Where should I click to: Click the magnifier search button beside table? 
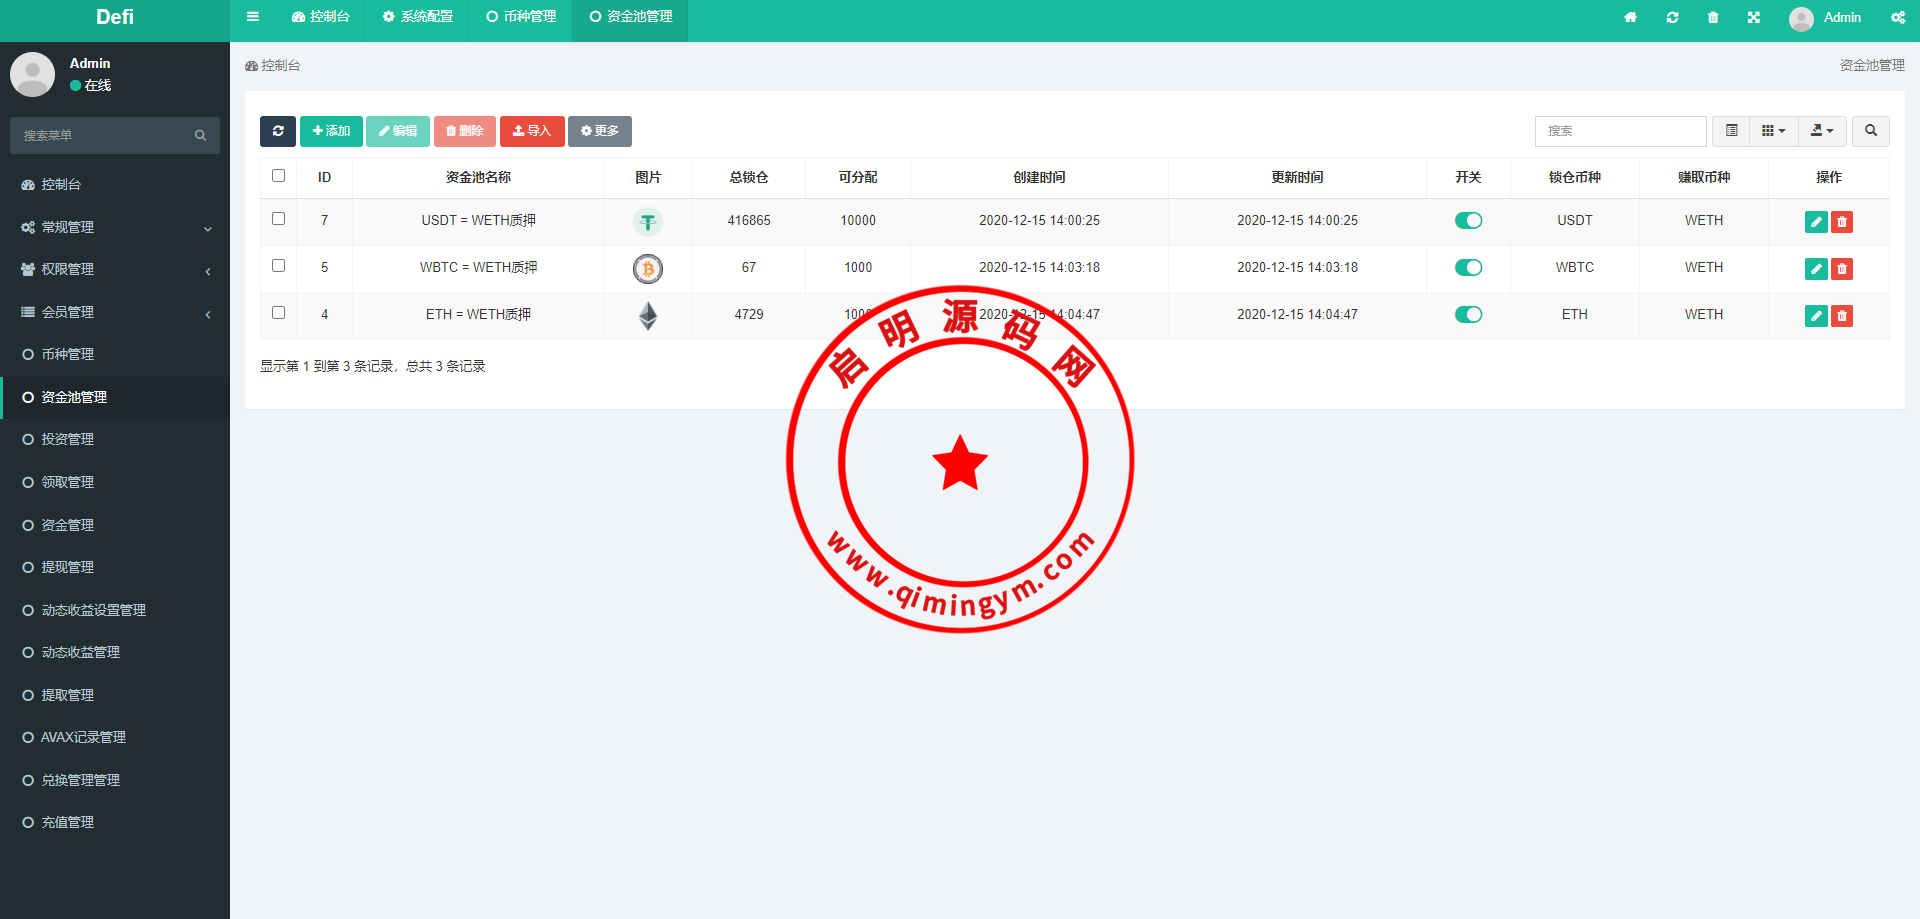(x=1870, y=131)
